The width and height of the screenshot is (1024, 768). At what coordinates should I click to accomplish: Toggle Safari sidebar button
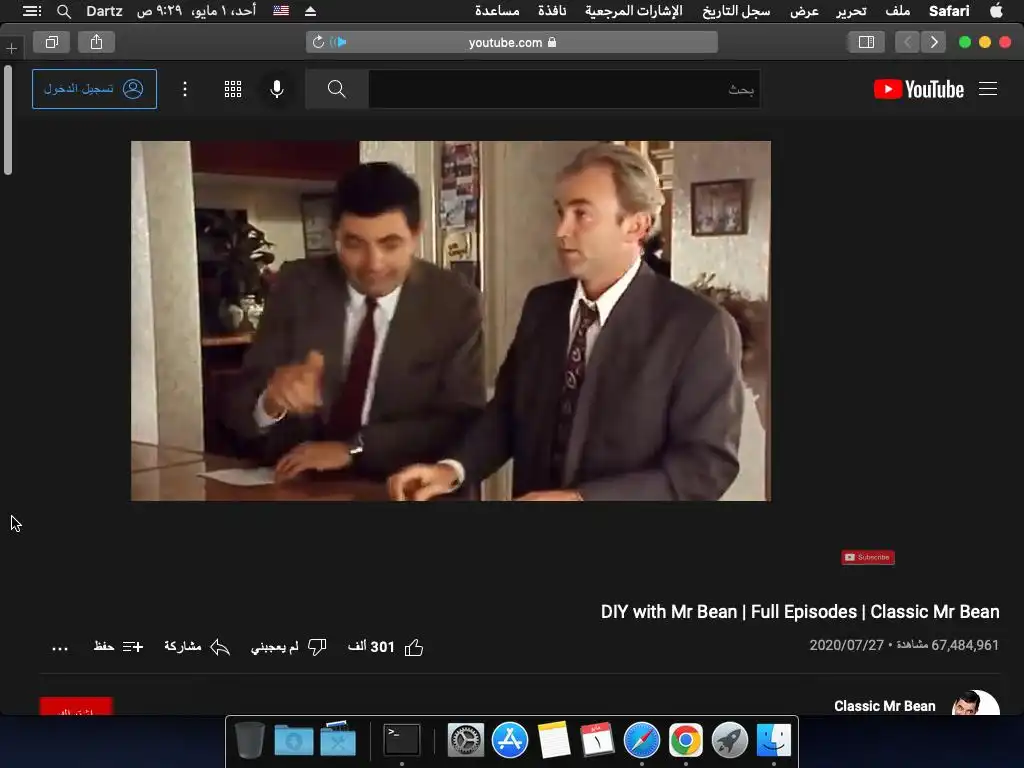866,42
